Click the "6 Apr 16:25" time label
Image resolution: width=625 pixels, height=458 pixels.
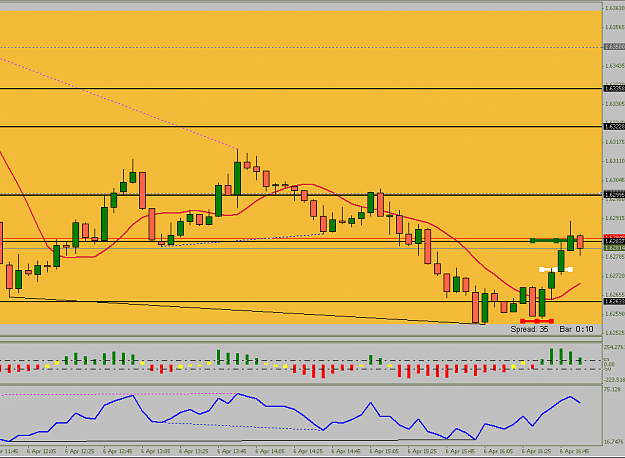tap(537, 451)
